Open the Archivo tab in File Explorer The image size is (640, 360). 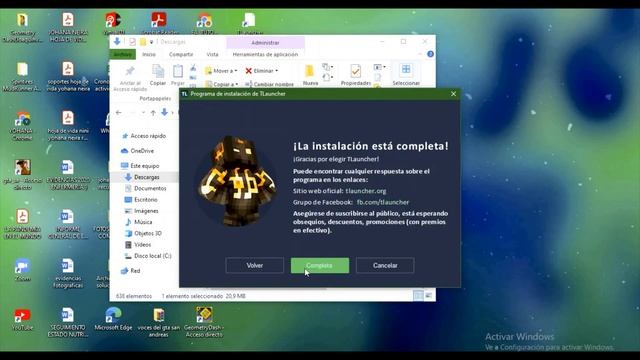click(x=122, y=54)
